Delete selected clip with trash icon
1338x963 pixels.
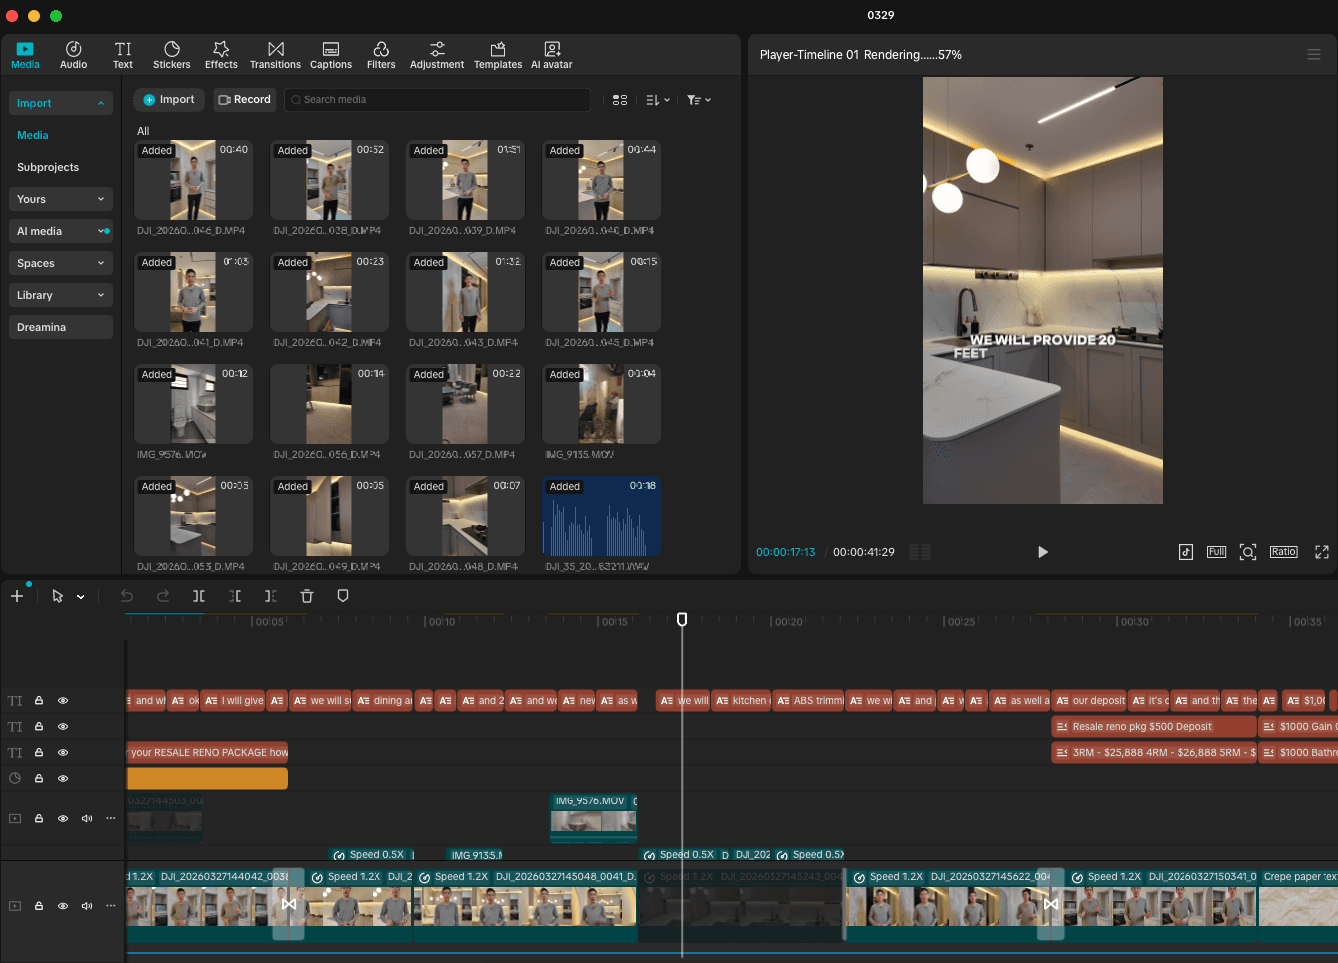(x=307, y=596)
